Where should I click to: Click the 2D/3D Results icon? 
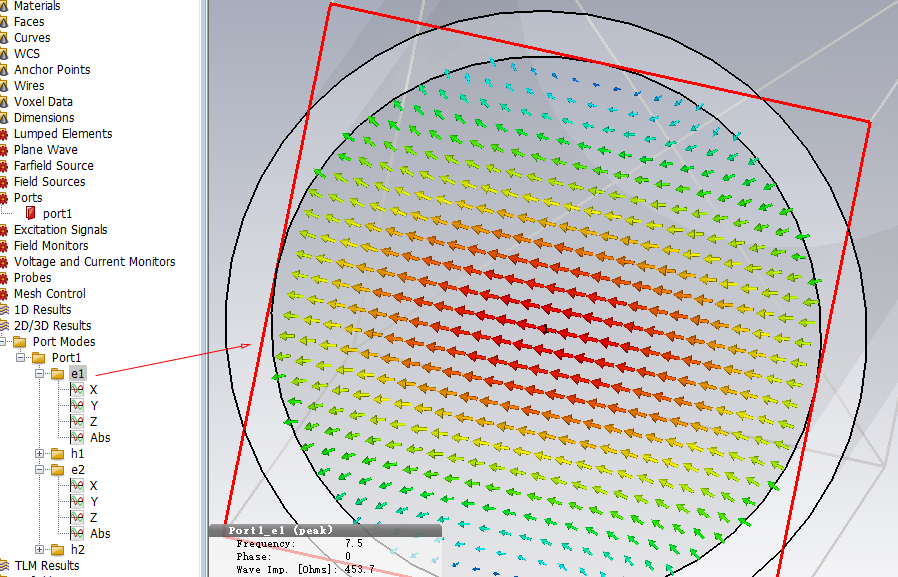point(4,326)
